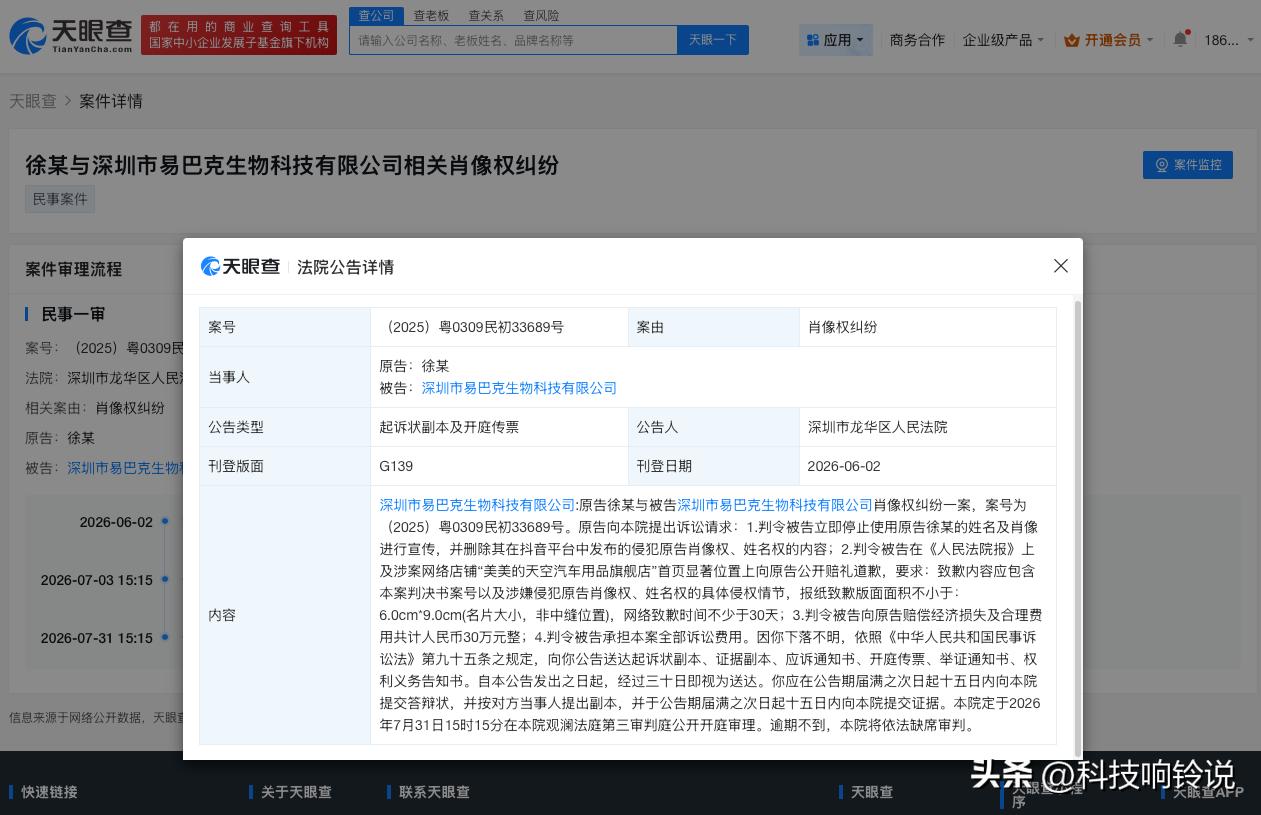
Task: Click the 应用 grid icon
Action: pos(812,40)
